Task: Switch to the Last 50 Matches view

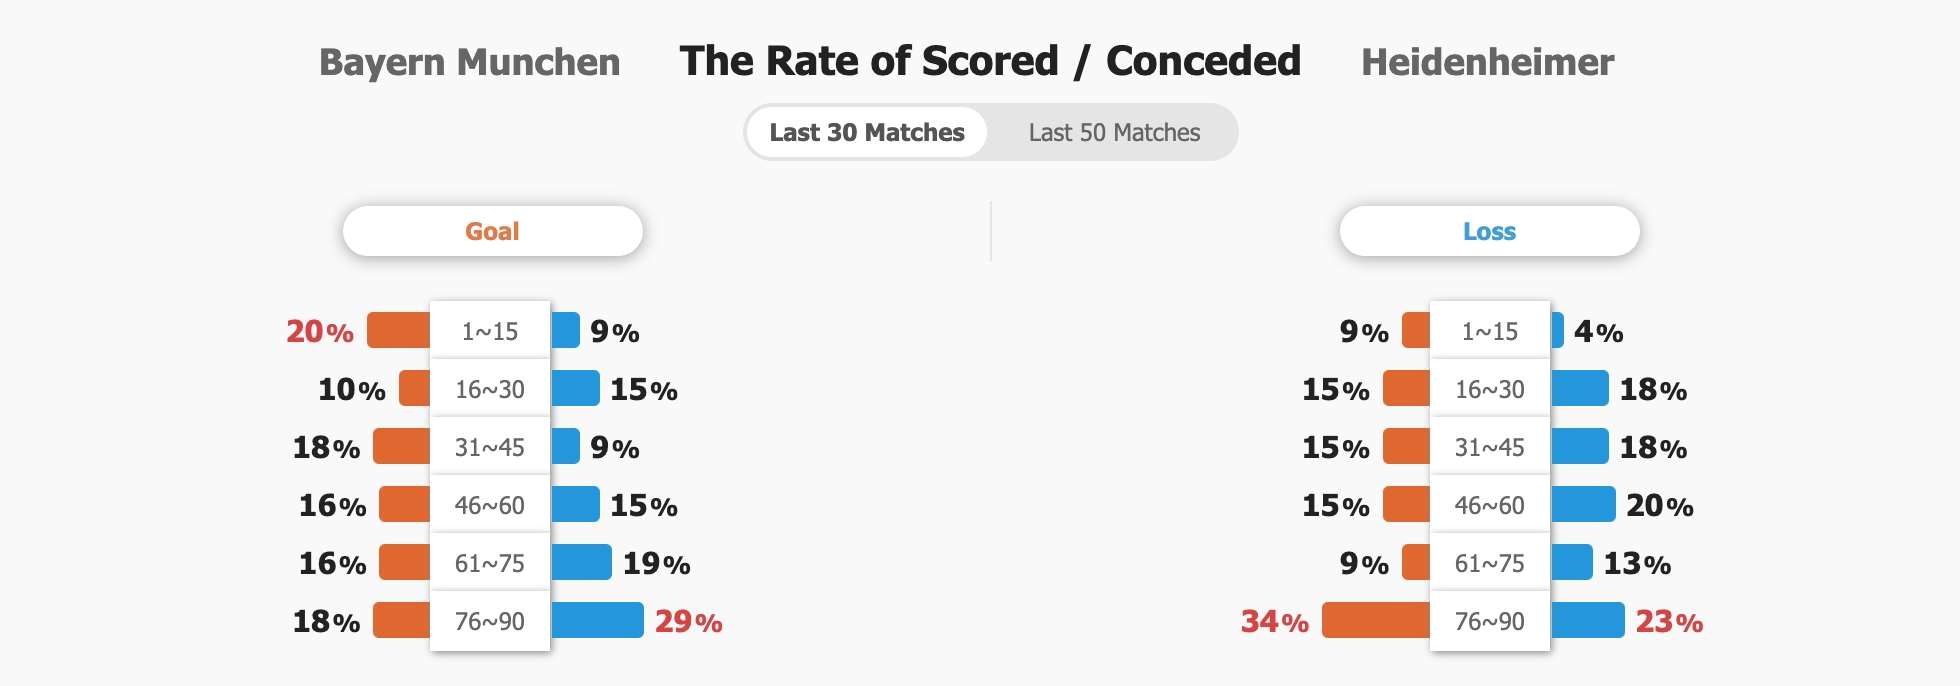Action: click(x=1114, y=133)
